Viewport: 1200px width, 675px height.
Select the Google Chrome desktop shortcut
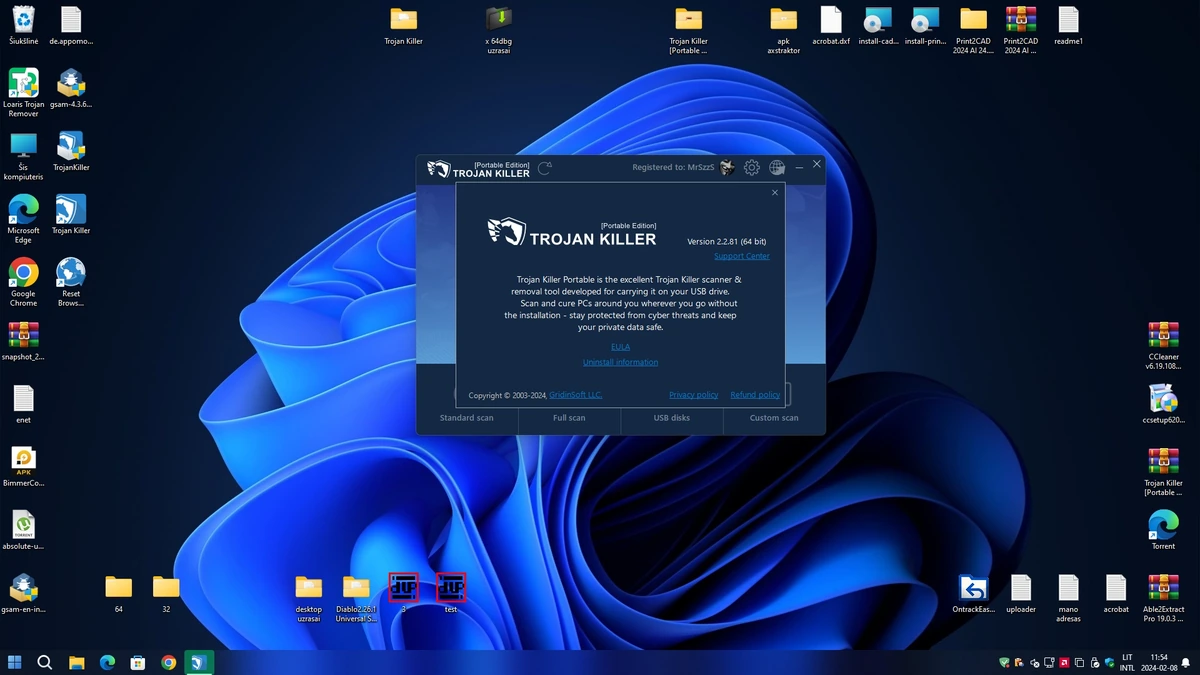tap(23, 282)
